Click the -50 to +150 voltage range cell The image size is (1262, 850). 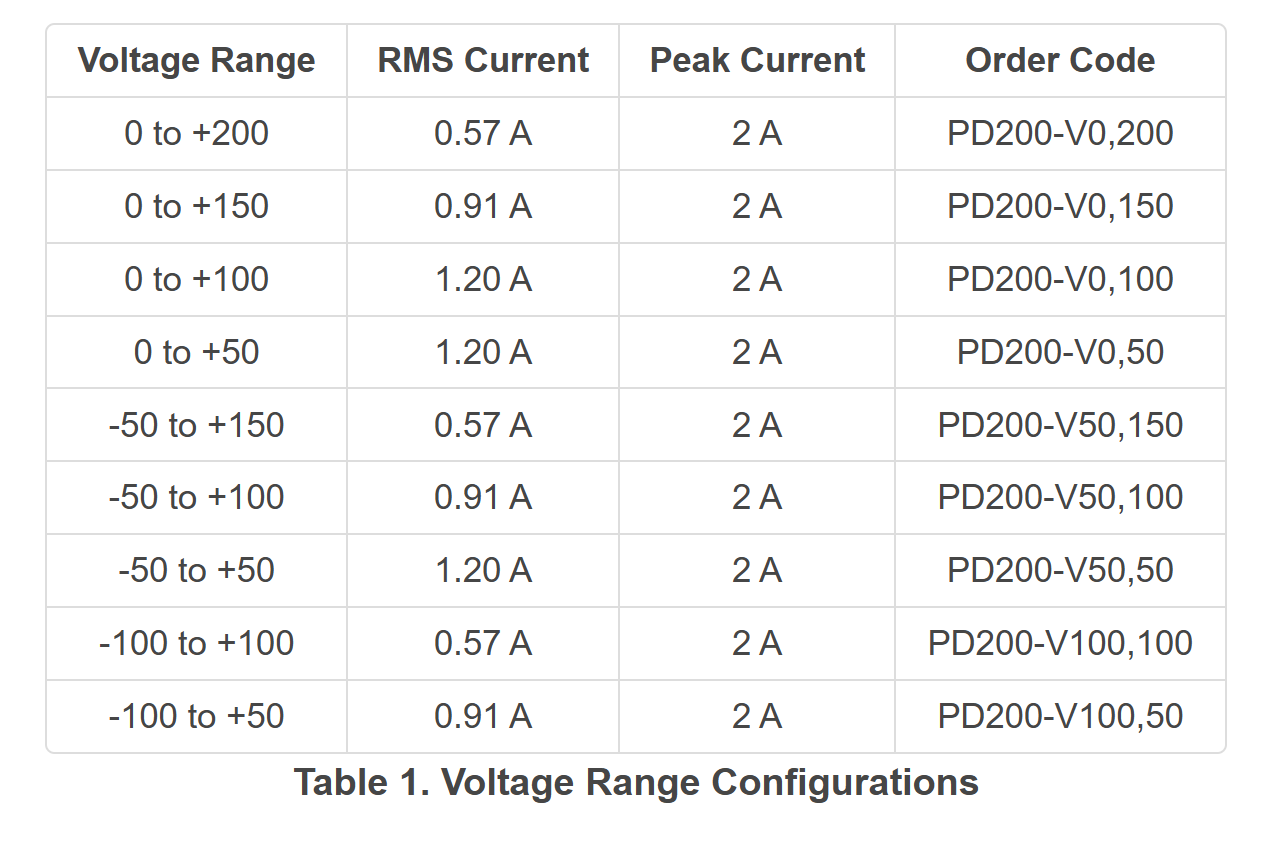(x=197, y=425)
